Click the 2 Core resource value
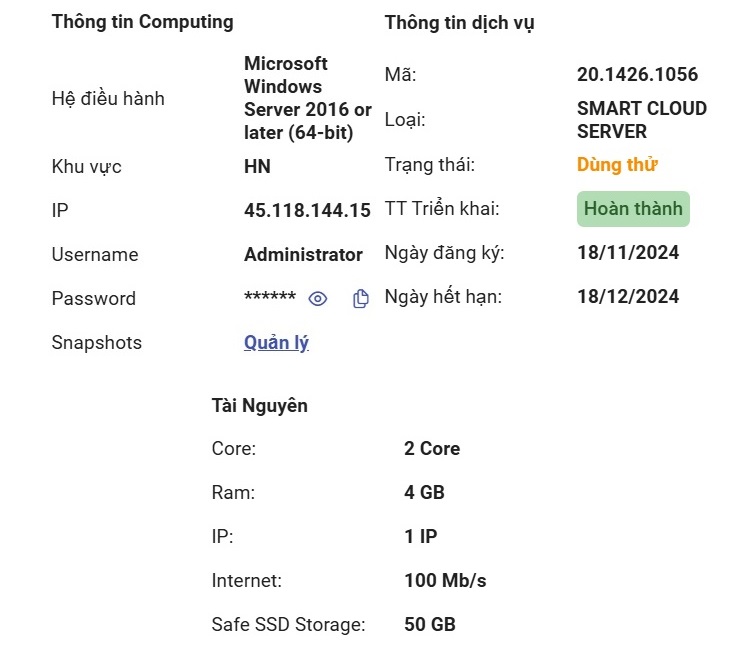The width and height of the screenshot is (734, 651). (432, 448)
